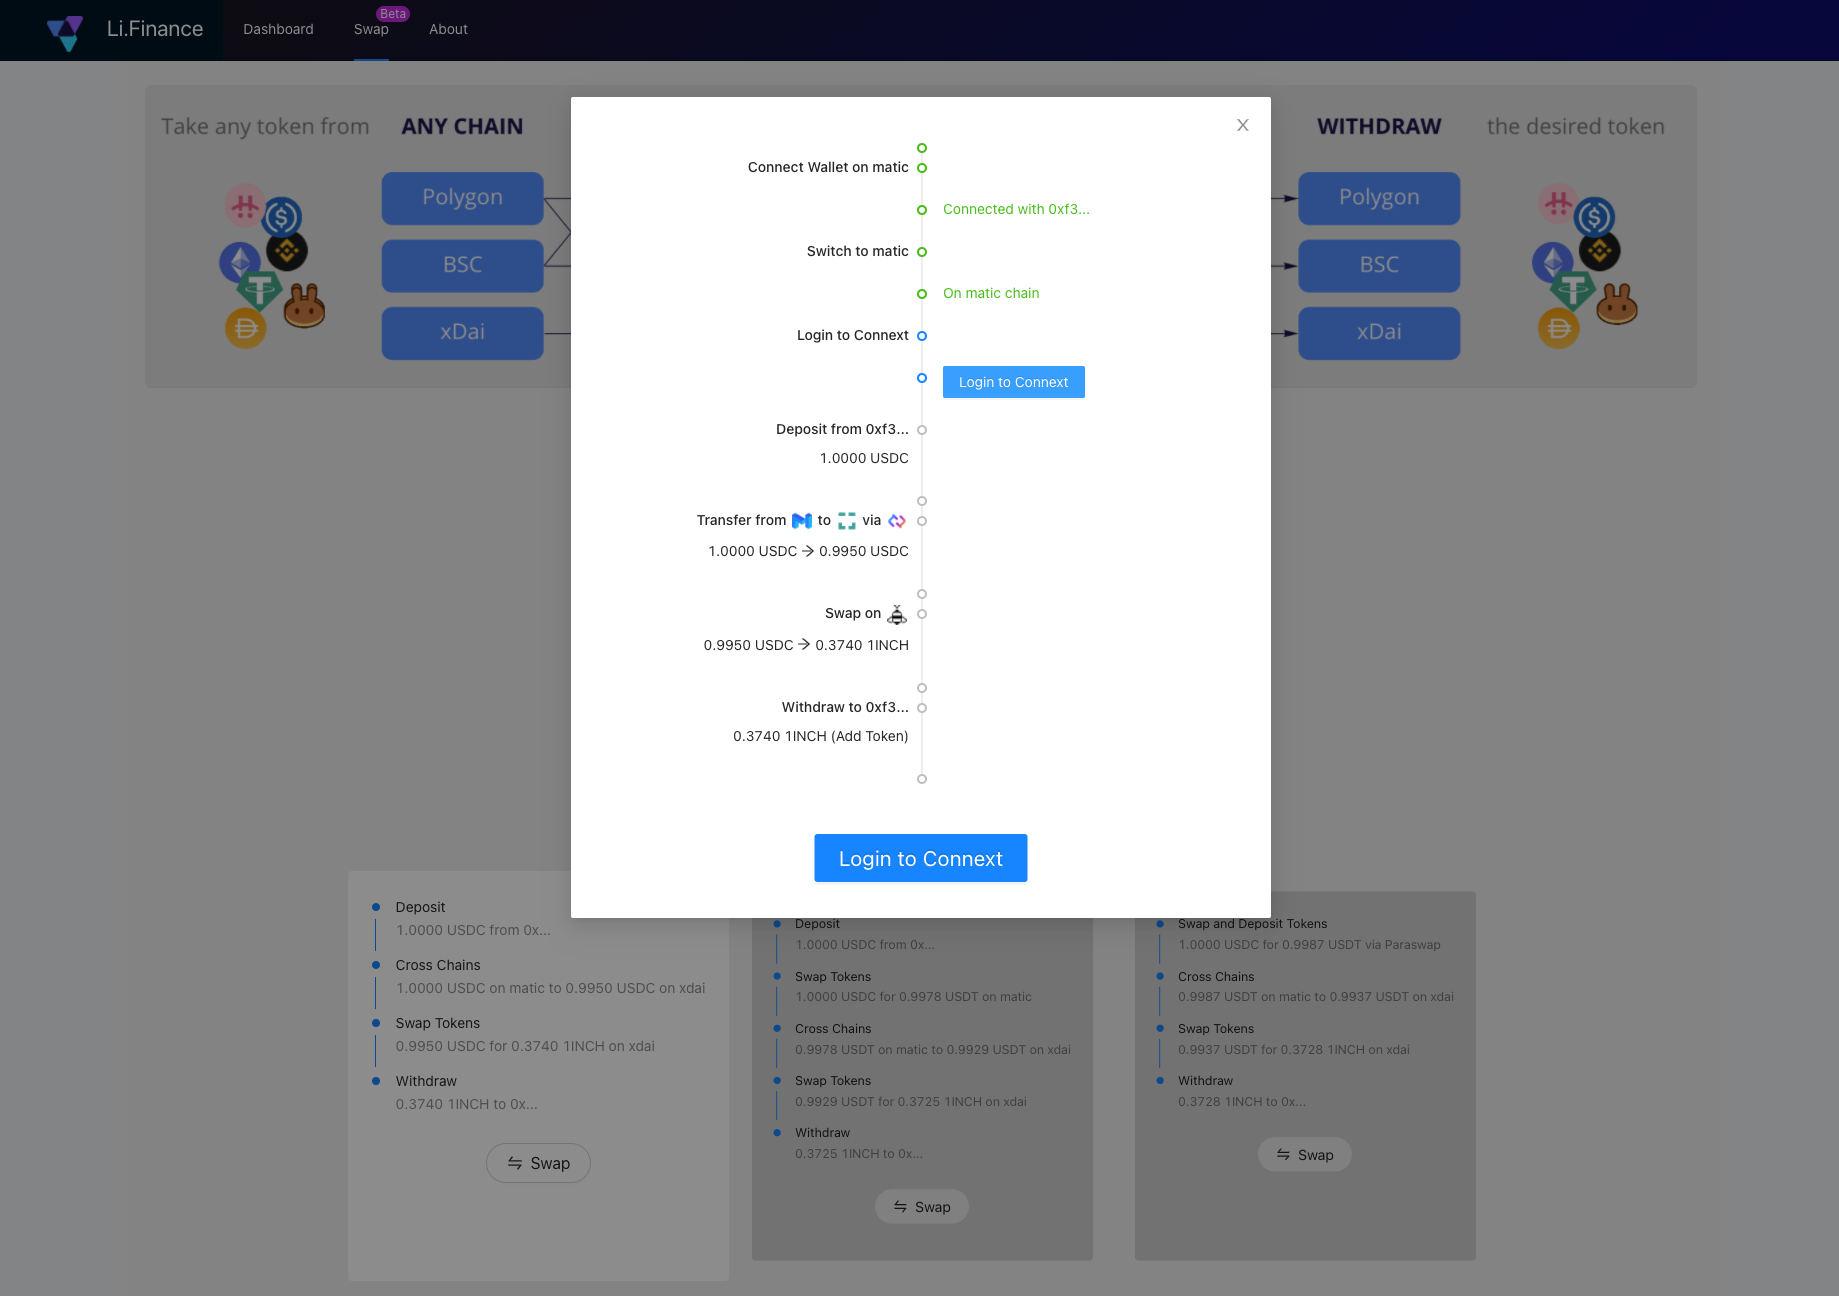Image resolution: width=1839 pixels, height=1296 pixels.
Task: Select the left Polygon chain box under ANY CHAIN
Action: click(462, 198)
